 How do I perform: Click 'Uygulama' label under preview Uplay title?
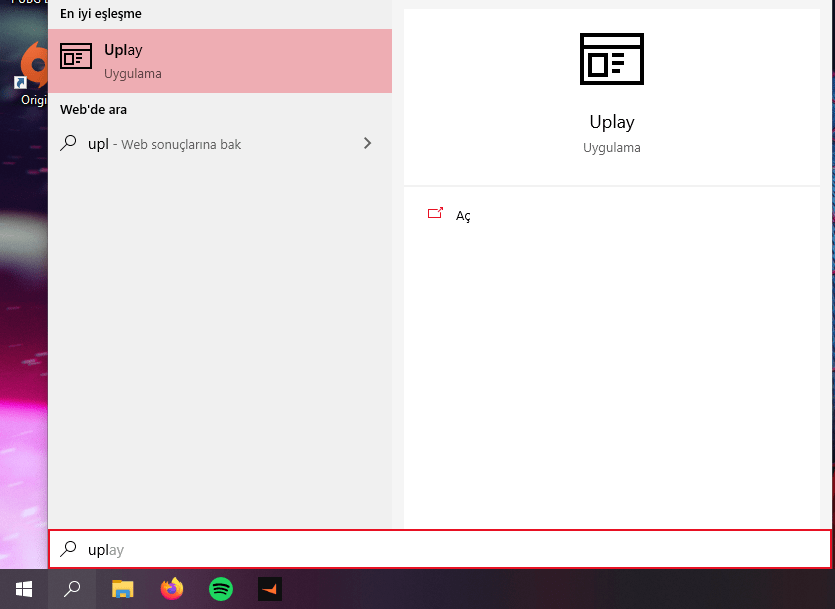(611, 147)
